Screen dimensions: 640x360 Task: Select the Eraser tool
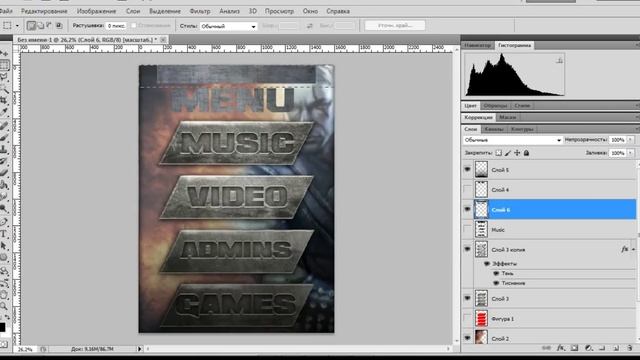pos(4,173)
